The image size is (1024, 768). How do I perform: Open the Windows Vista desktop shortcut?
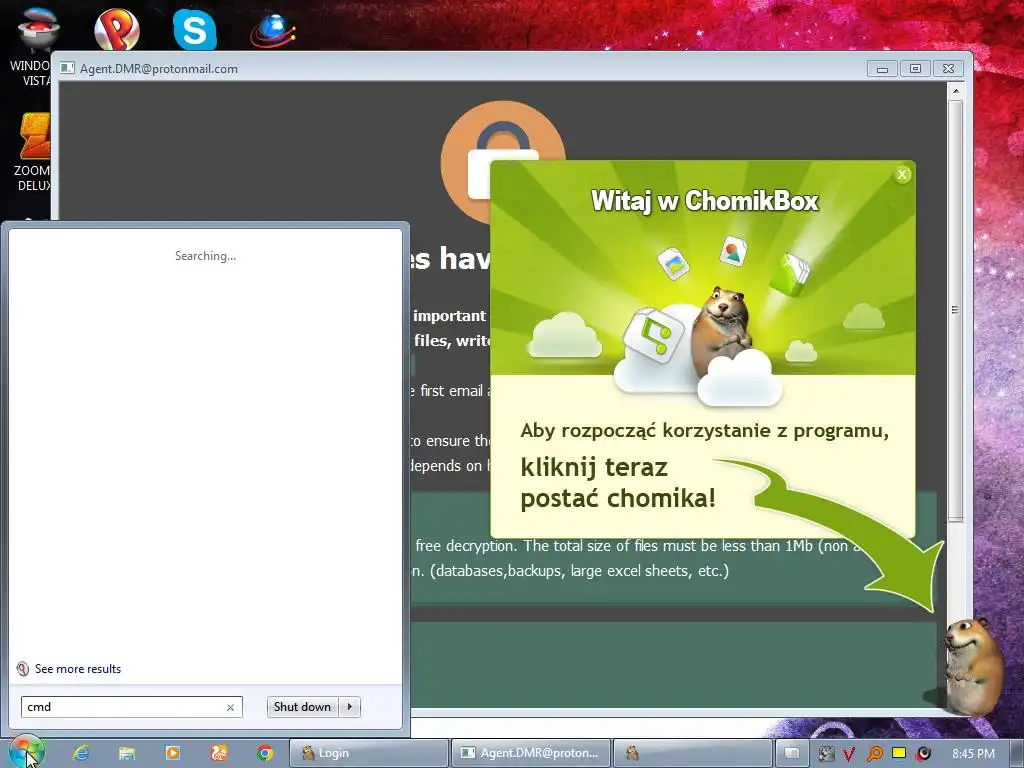[34, 46]
